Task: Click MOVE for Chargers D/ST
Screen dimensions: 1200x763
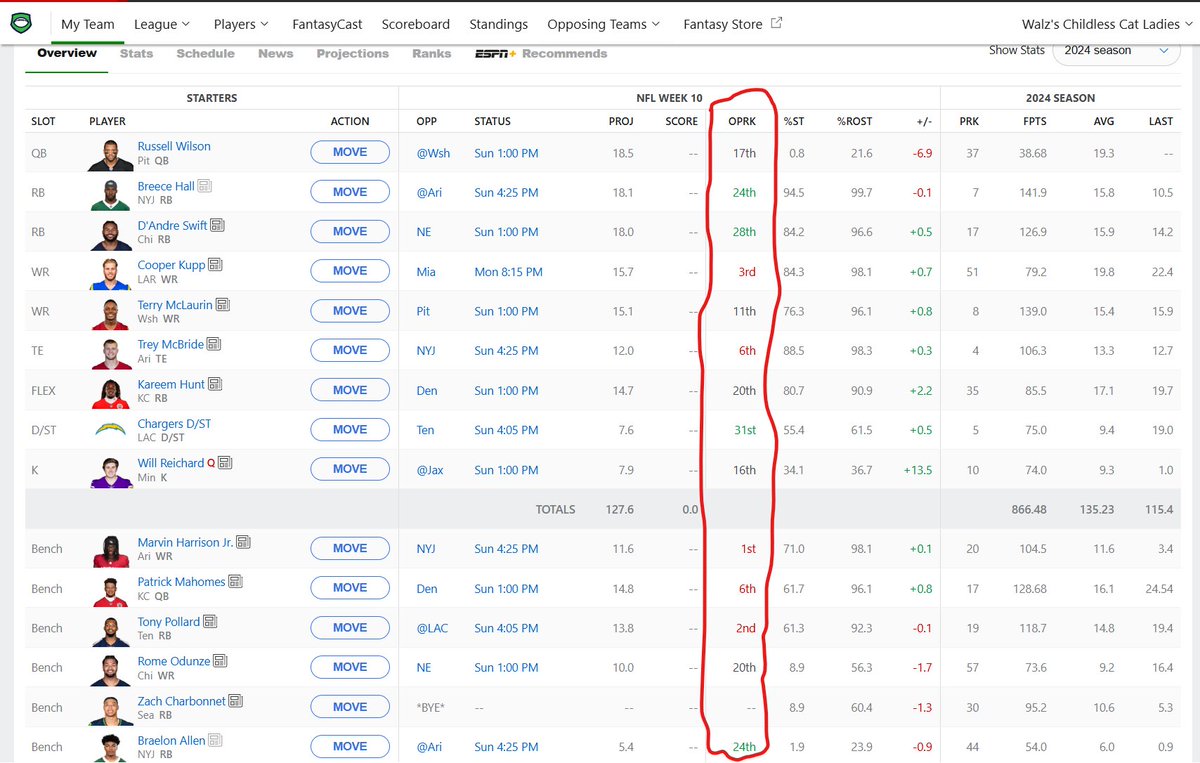Action: 350,429
